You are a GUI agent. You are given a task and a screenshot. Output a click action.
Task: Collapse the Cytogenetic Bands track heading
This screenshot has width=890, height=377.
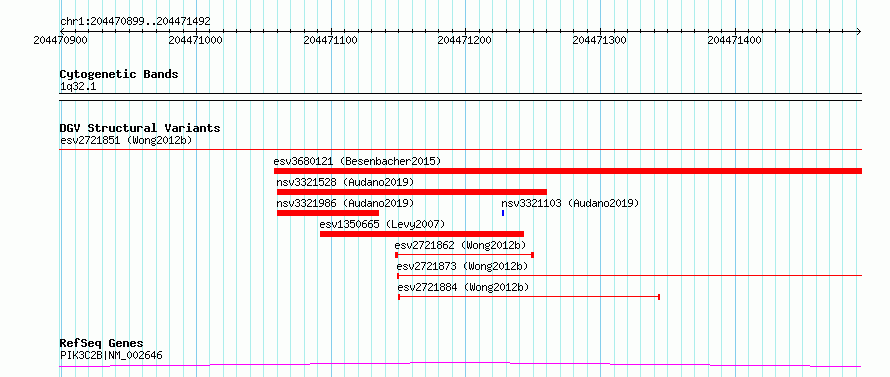[119, 74]
